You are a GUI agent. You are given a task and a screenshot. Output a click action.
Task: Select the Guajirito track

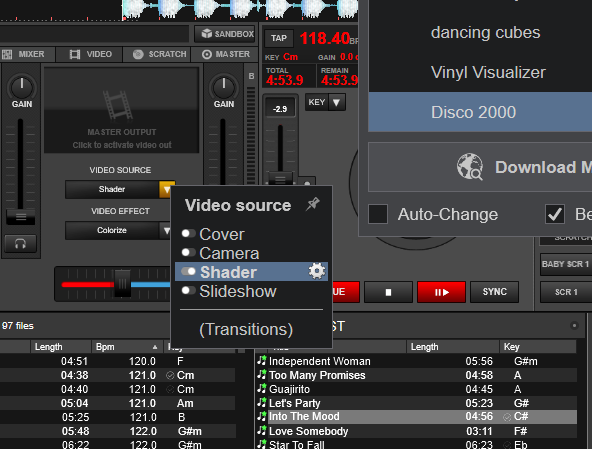click(x=416, y=389)
